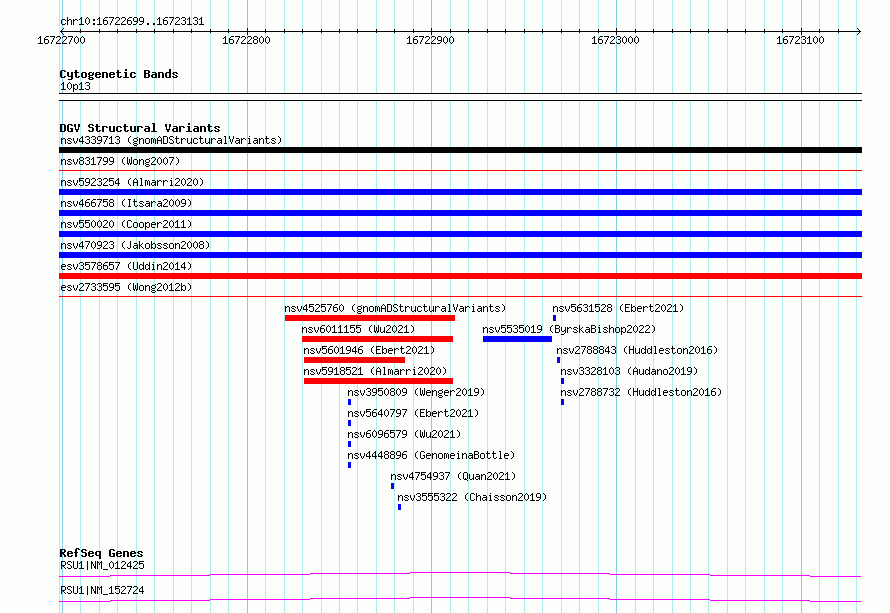Open esv2733595 (Wong2012b) variant
Screen dimensions: 890x613
click(x=126, y=287)
